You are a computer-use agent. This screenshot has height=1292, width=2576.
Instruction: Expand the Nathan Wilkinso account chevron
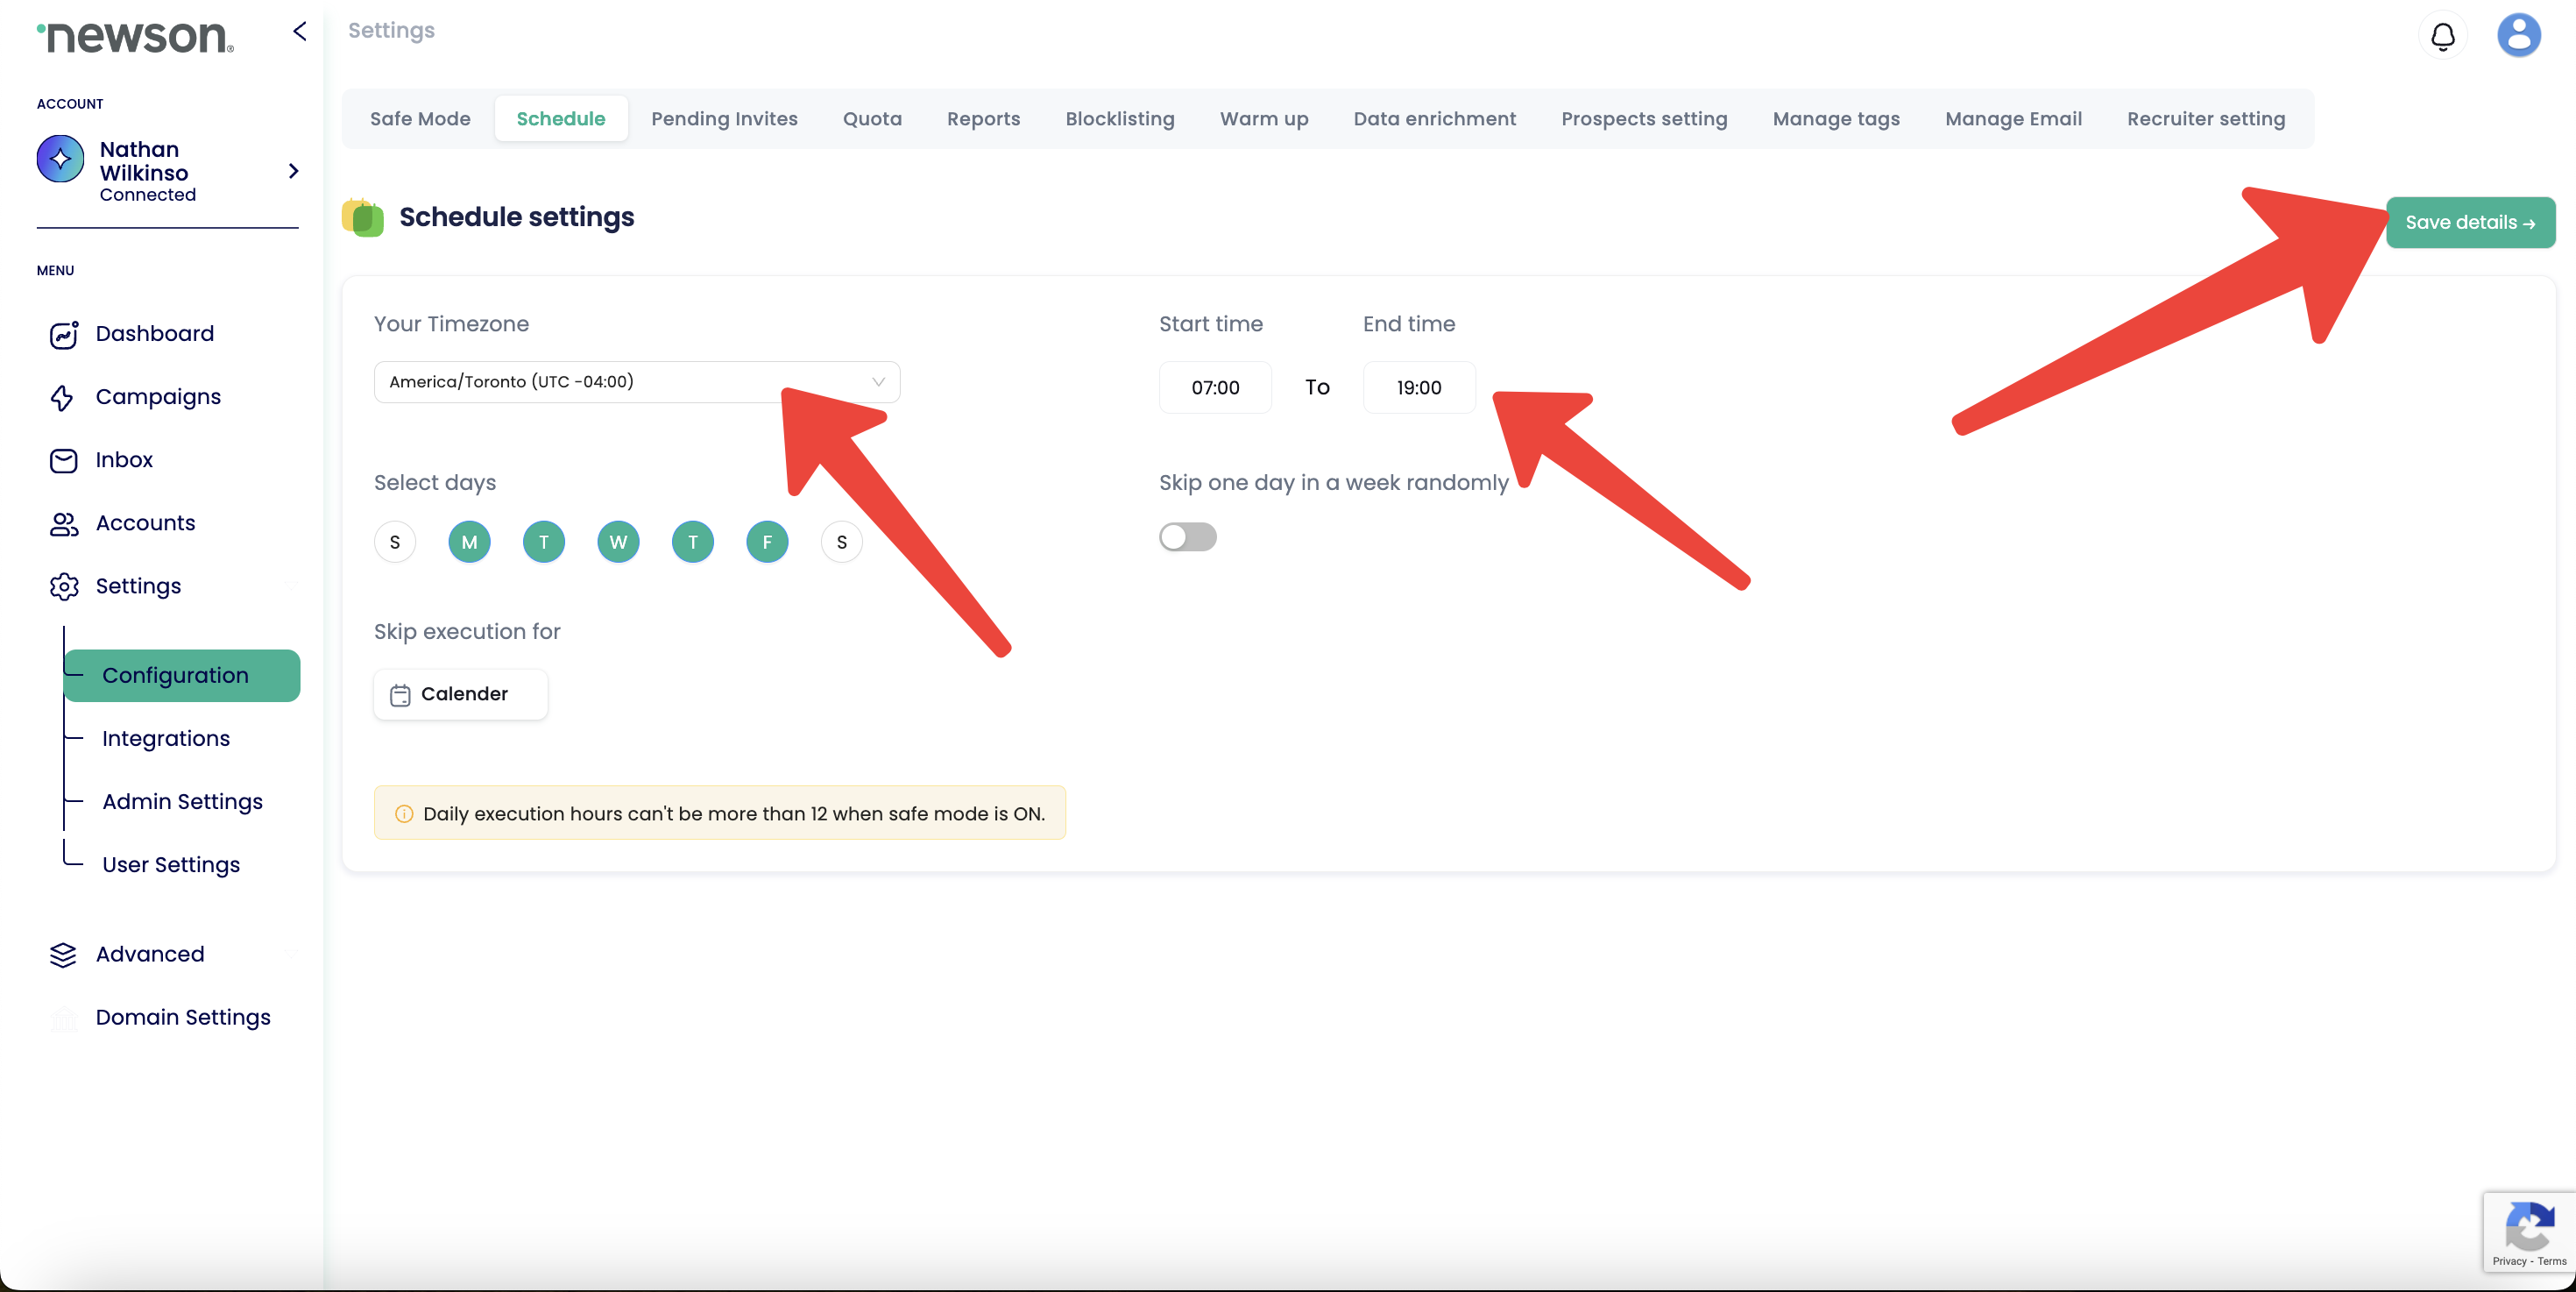click(x=293, y=171)
